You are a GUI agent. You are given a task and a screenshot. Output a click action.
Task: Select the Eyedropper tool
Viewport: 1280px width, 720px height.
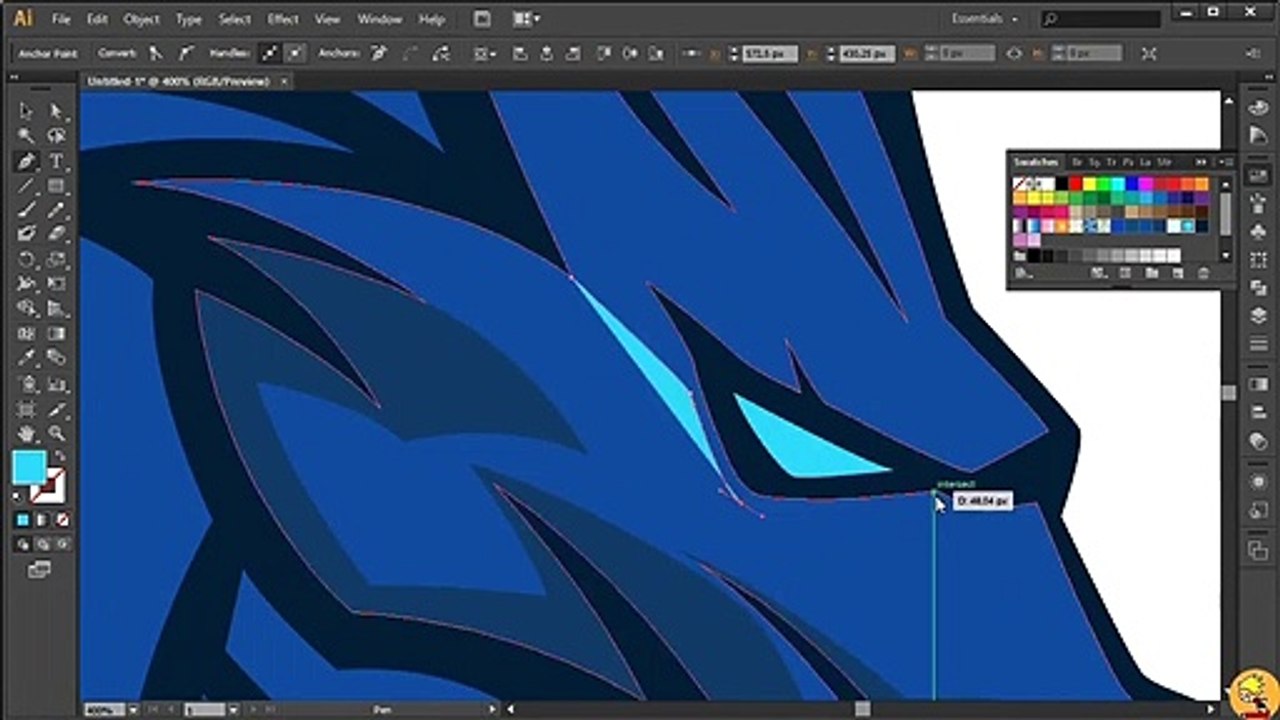coord(27,357)
